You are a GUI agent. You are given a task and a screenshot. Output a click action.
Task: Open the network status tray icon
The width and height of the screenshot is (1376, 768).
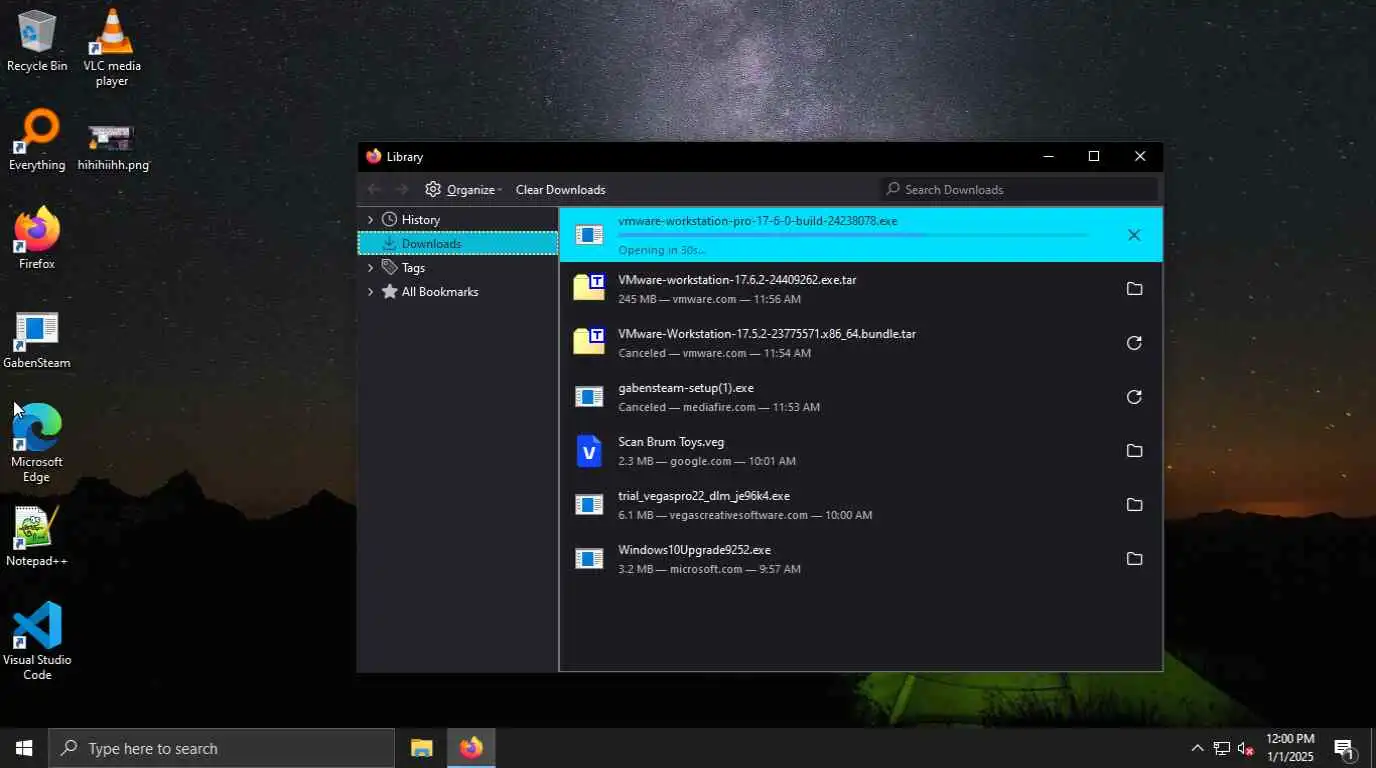pos(1221,748)
